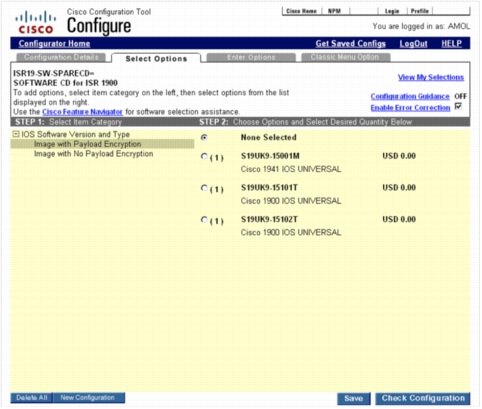Open the Configuration Details tab
The height and width of the screenshot is (409, 482).
61,57
